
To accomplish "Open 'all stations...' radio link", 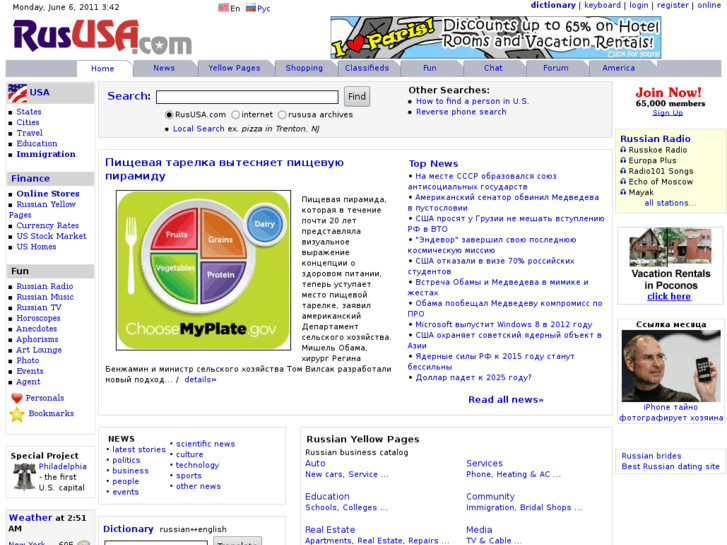I will click(x=670, y=203).
